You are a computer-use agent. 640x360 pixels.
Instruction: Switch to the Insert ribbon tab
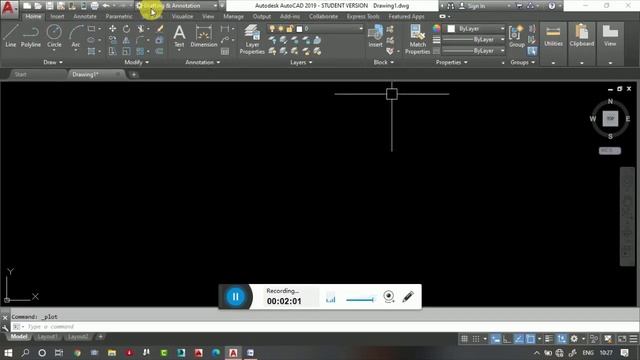pos(57,16)
